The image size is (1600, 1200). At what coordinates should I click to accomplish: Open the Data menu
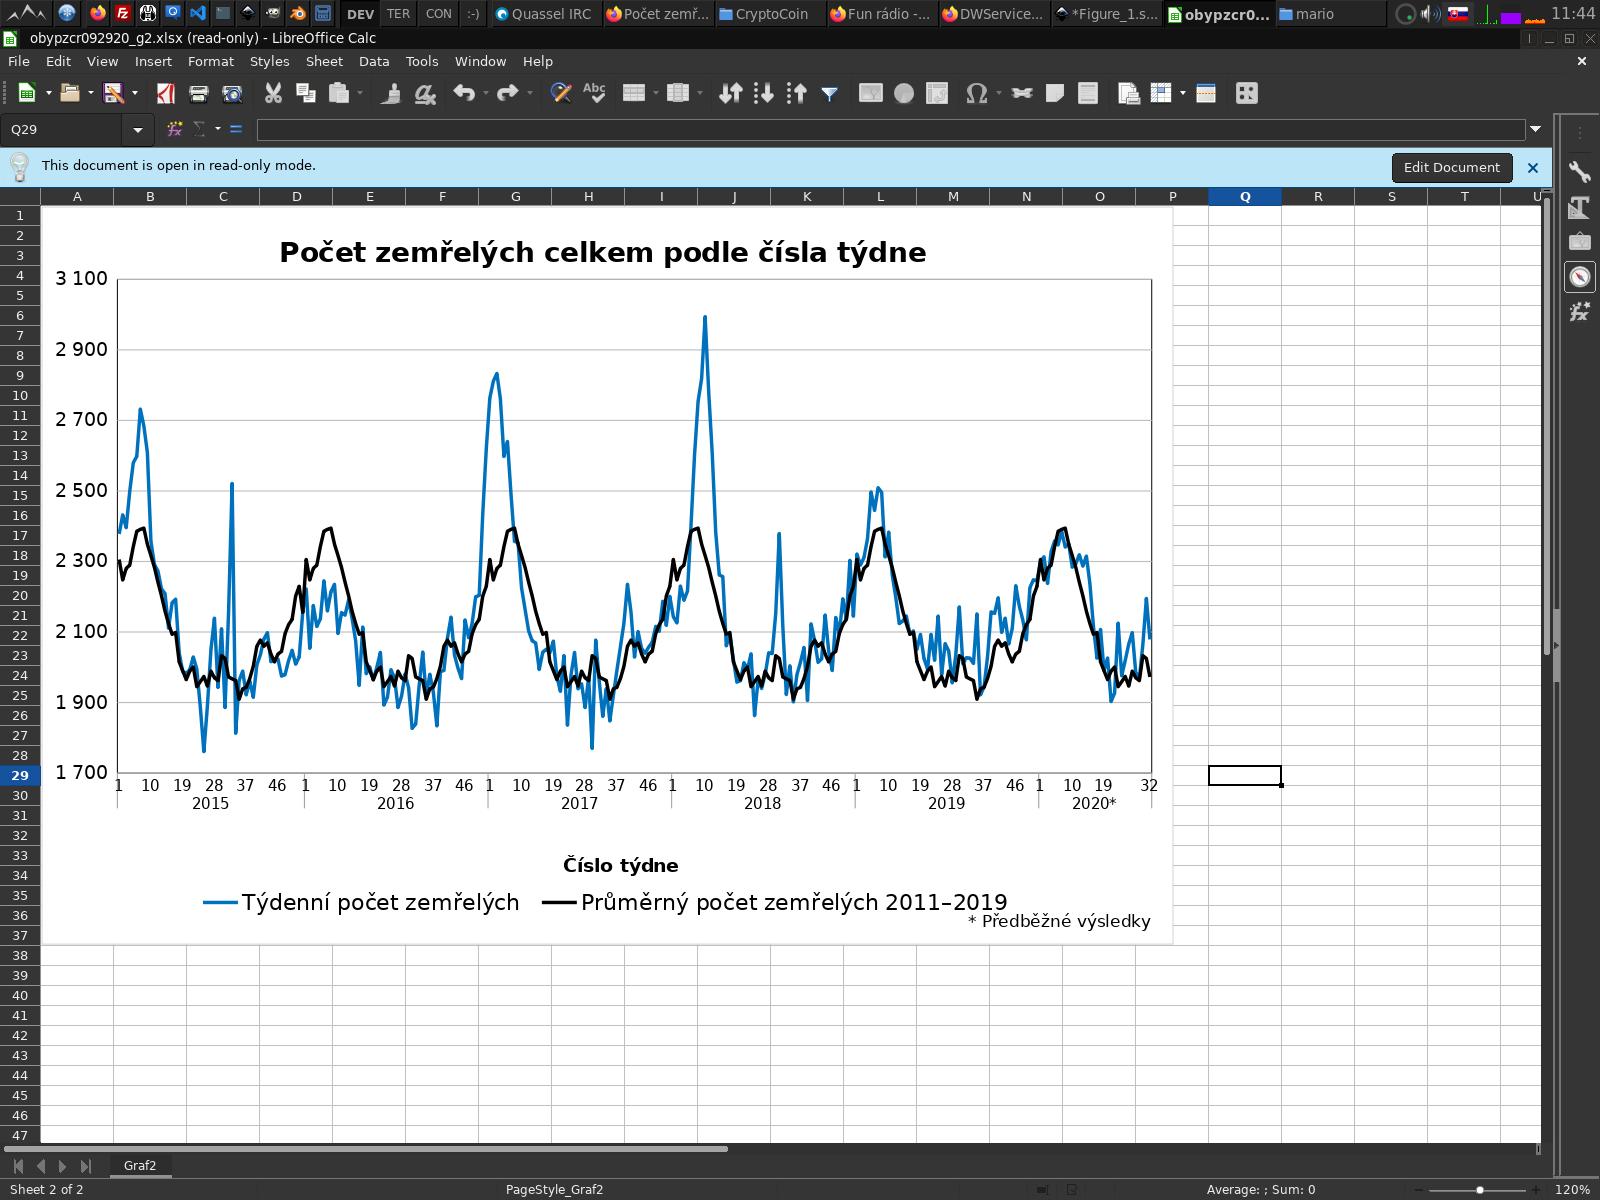[374, 61]
